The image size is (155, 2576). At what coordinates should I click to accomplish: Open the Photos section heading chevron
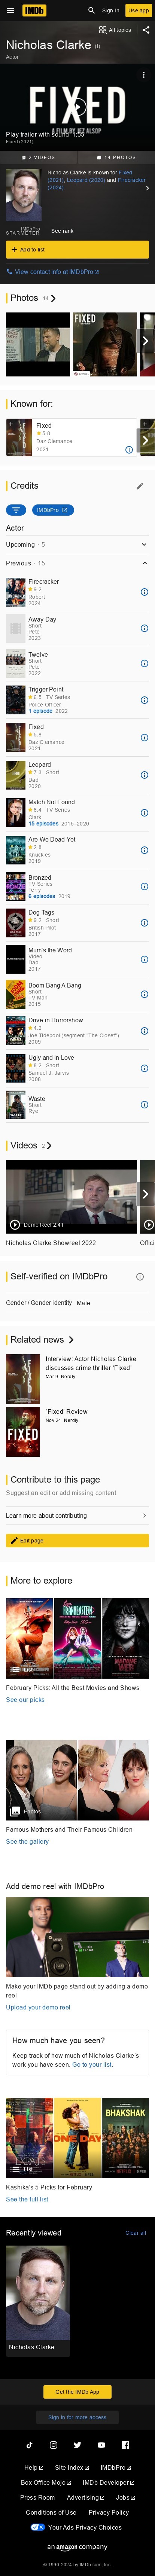point(54,298)
